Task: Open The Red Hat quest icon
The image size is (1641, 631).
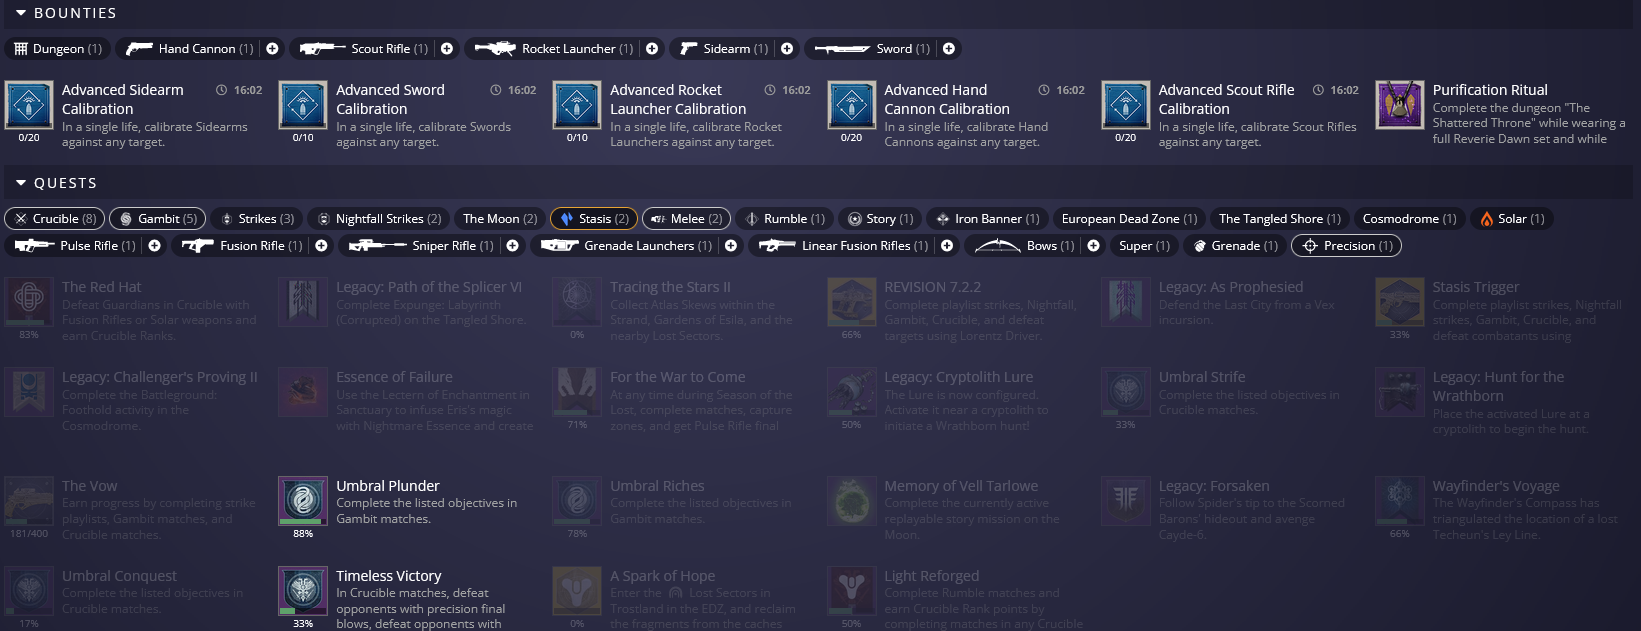Action: coord(29,302)
